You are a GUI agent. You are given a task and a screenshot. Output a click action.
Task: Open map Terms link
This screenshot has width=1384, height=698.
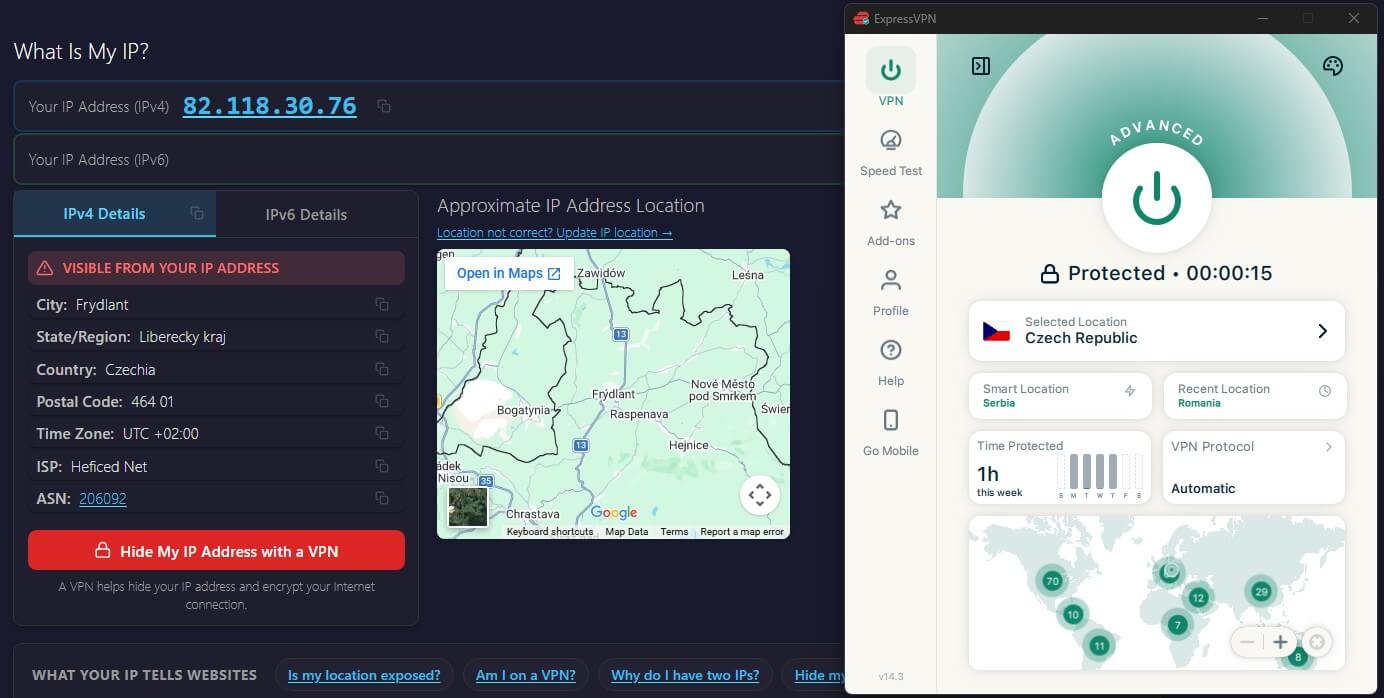(674, 532)
